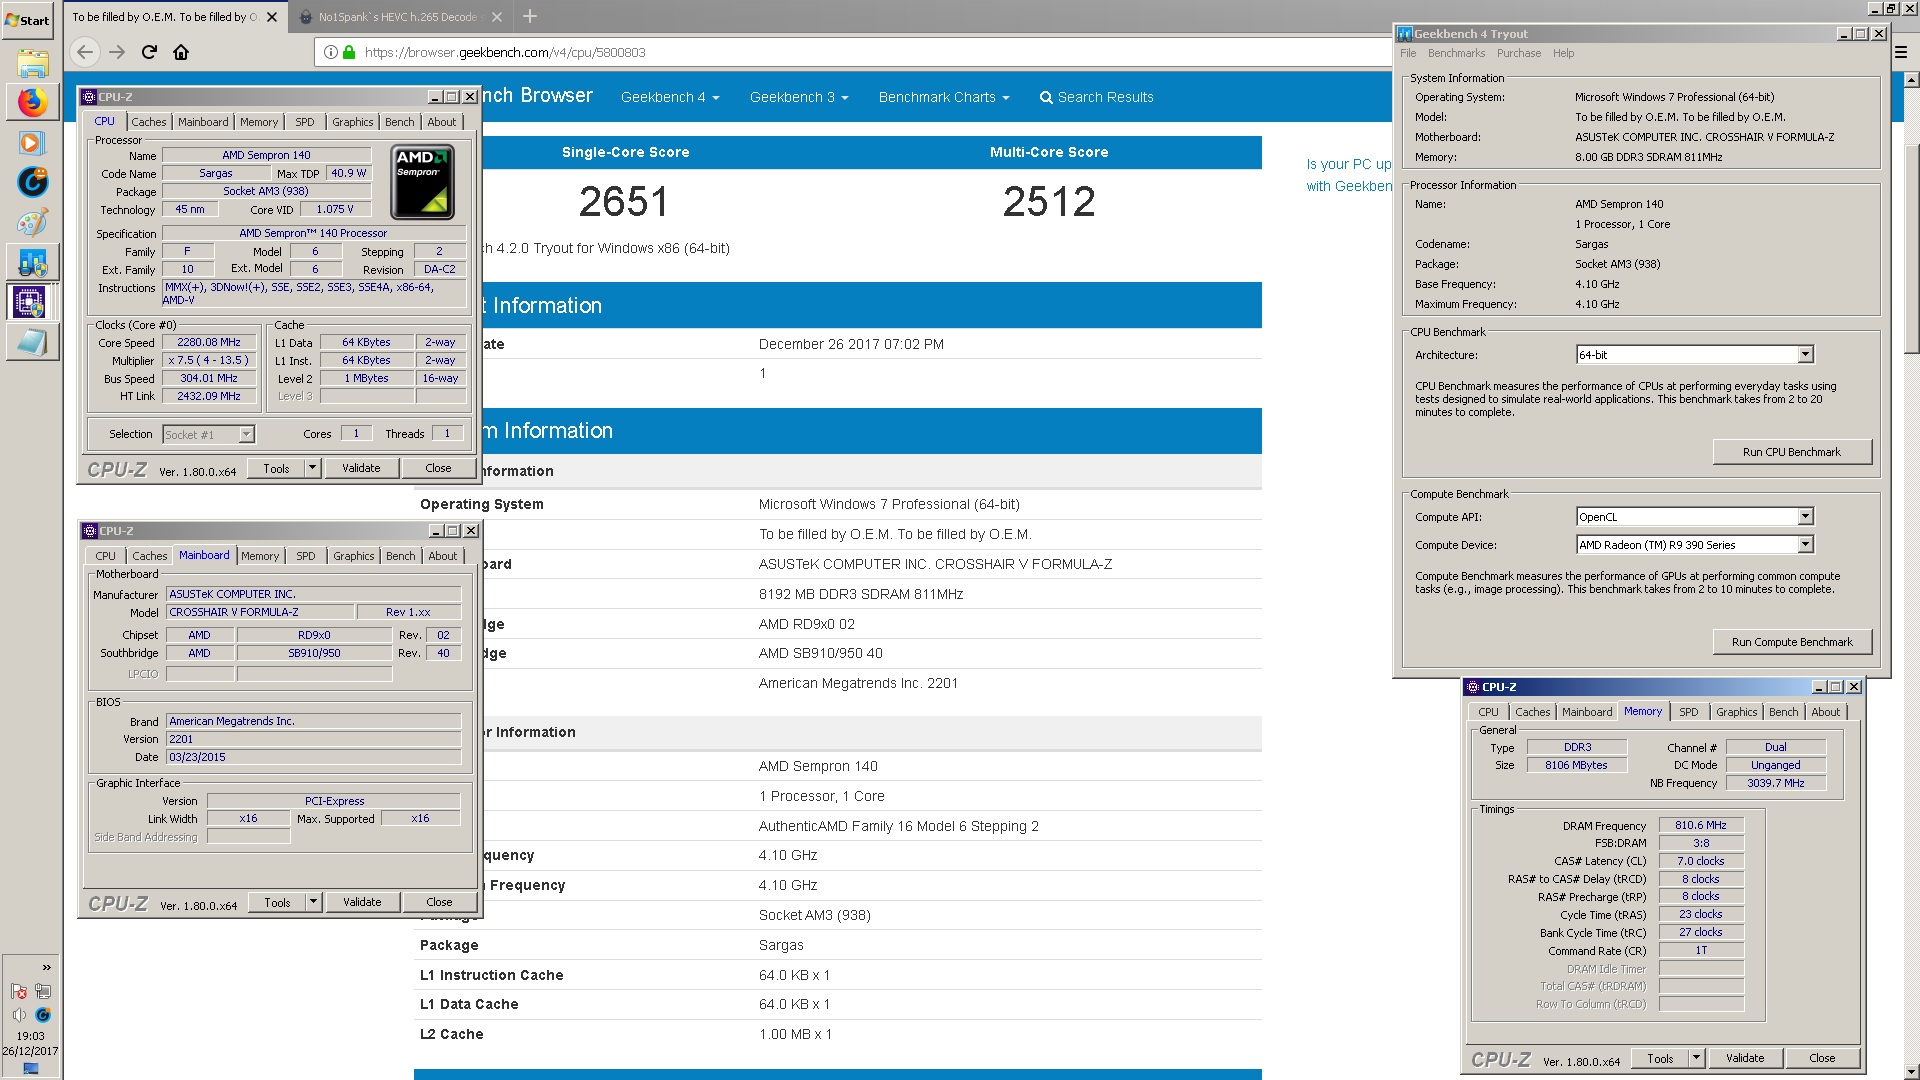Open Caches tab in upper-left CPU-Z

click(149, 122)
